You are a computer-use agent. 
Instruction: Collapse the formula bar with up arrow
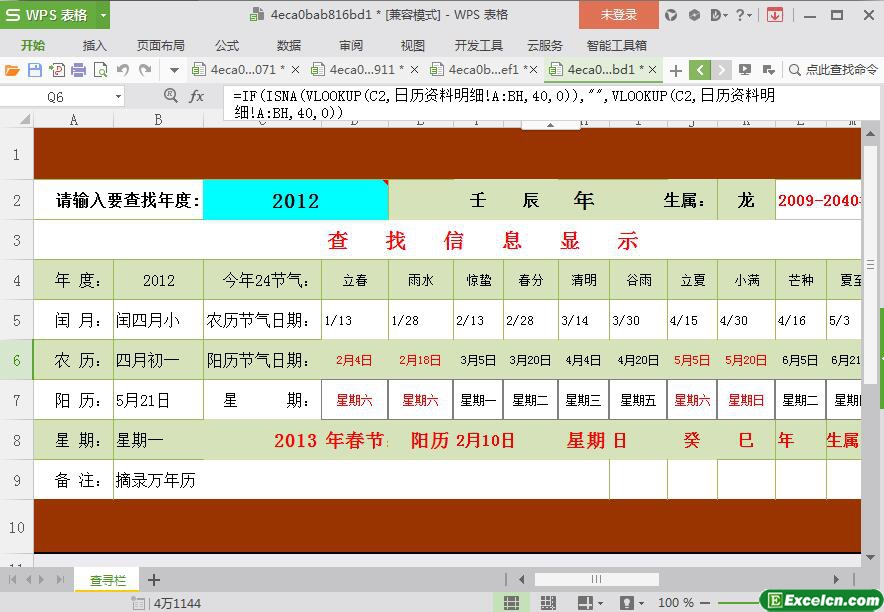550,125
